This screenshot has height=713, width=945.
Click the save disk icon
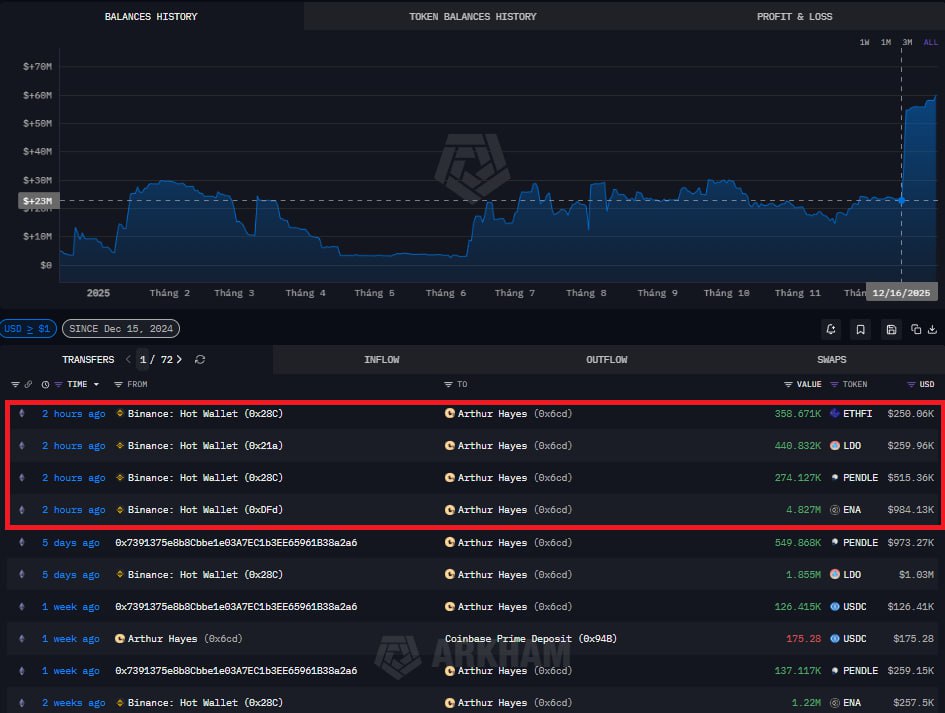tap(891, 329)
